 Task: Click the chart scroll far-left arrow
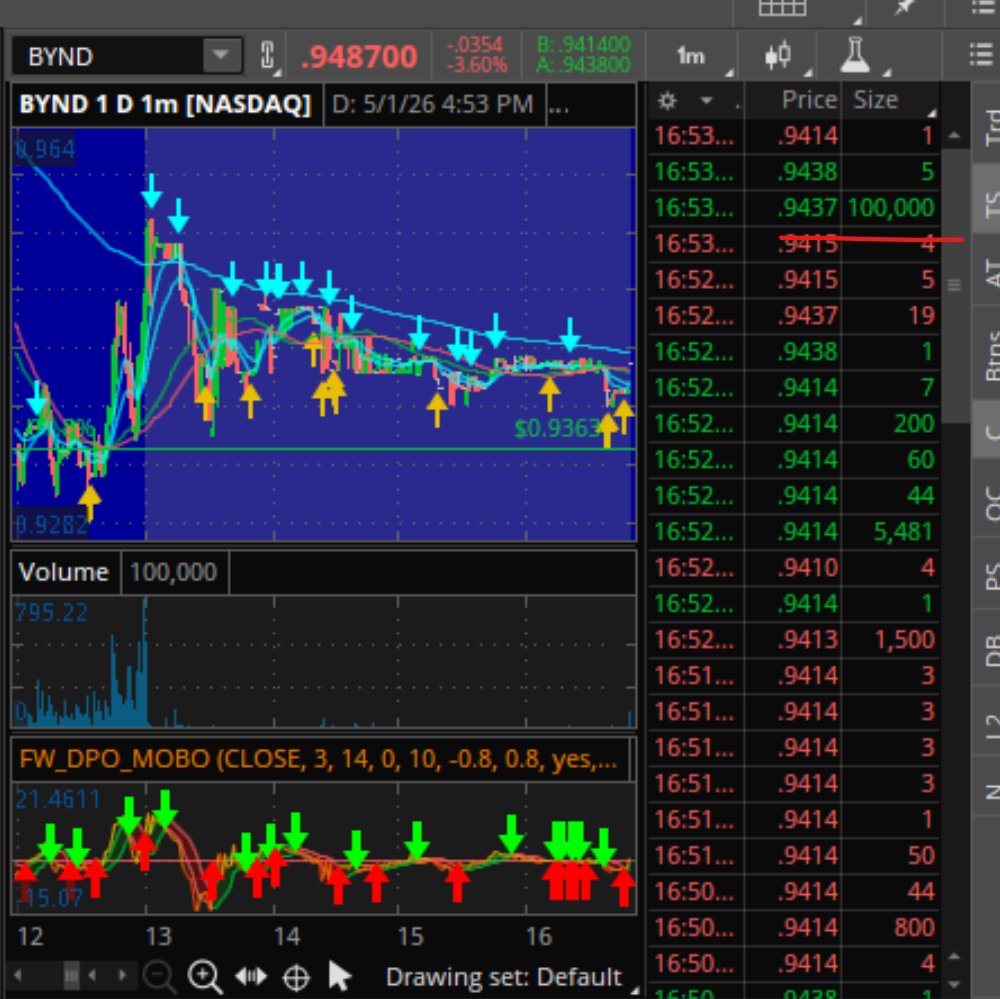[x=18, y=975]
